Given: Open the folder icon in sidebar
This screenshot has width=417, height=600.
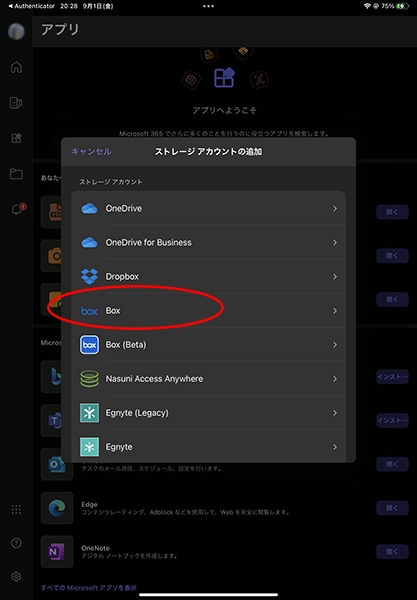Looking at the screenshot, I should 16,174.
